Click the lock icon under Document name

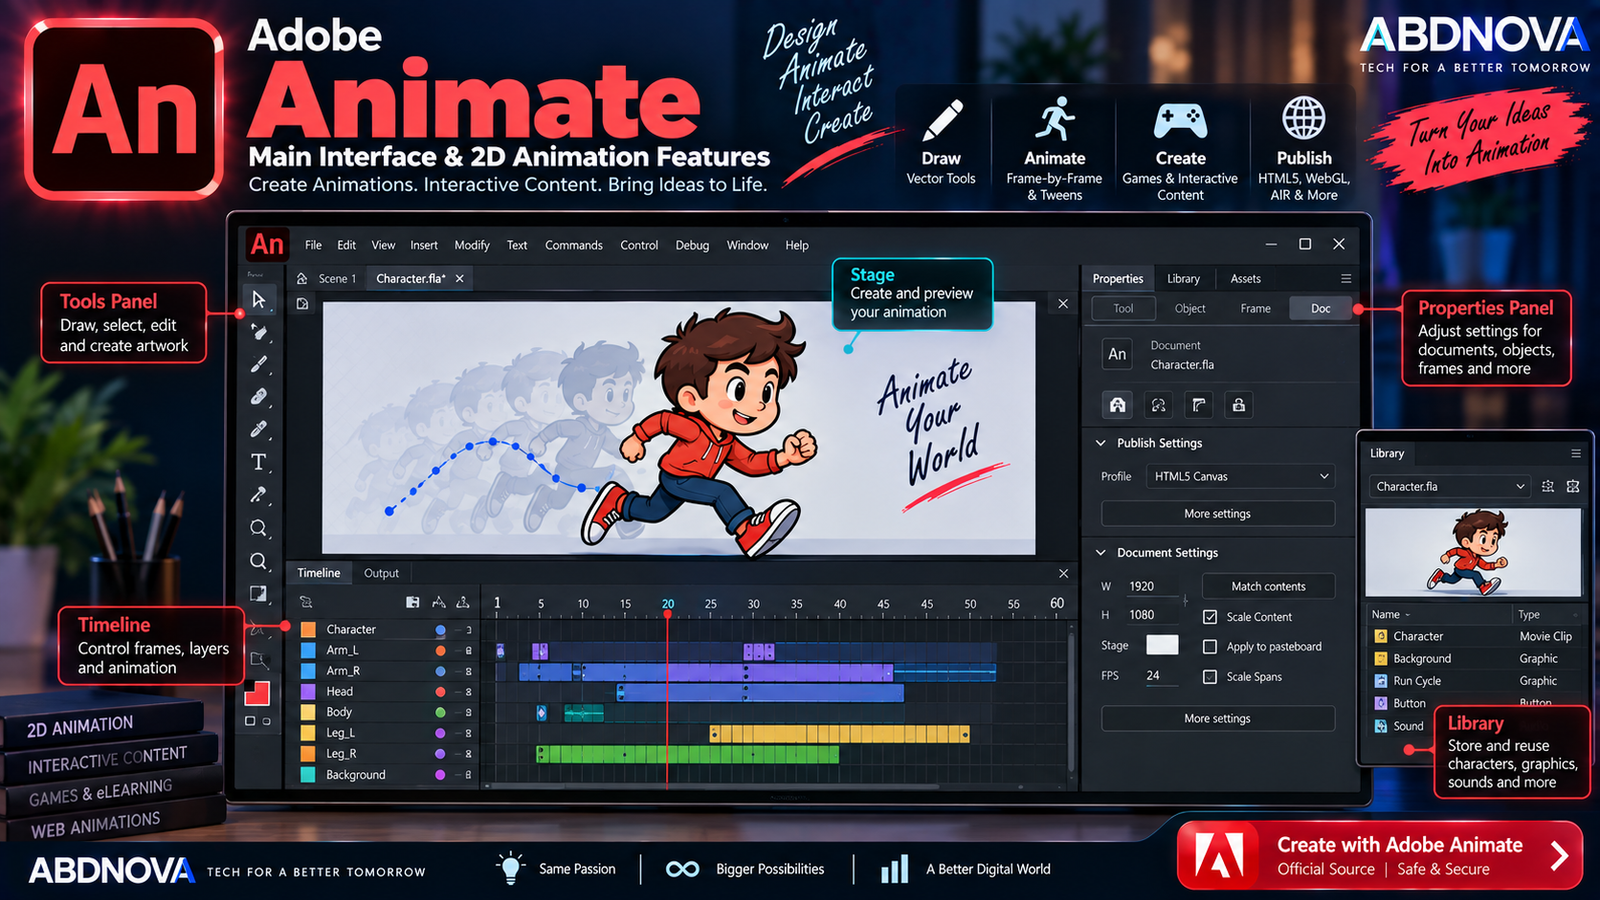tap(1239, 404)
